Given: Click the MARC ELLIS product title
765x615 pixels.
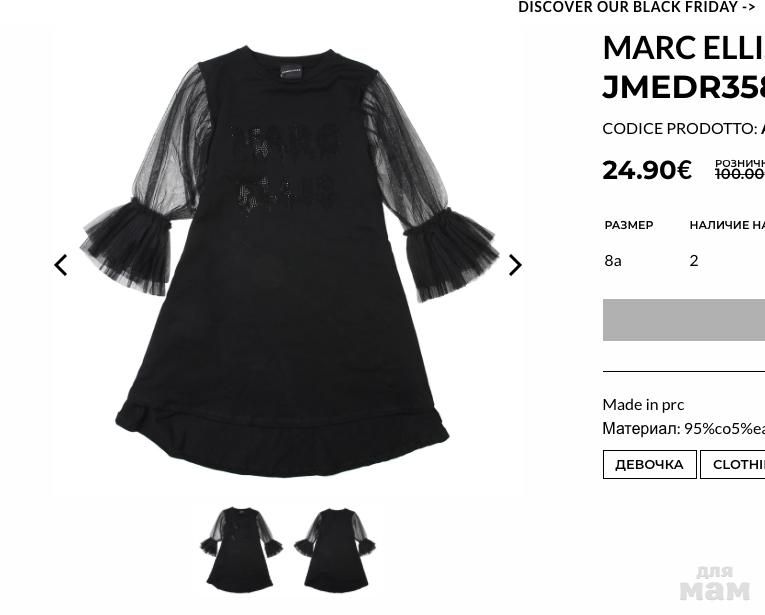Looking at the screenshot, I should [x=684, y=67].
